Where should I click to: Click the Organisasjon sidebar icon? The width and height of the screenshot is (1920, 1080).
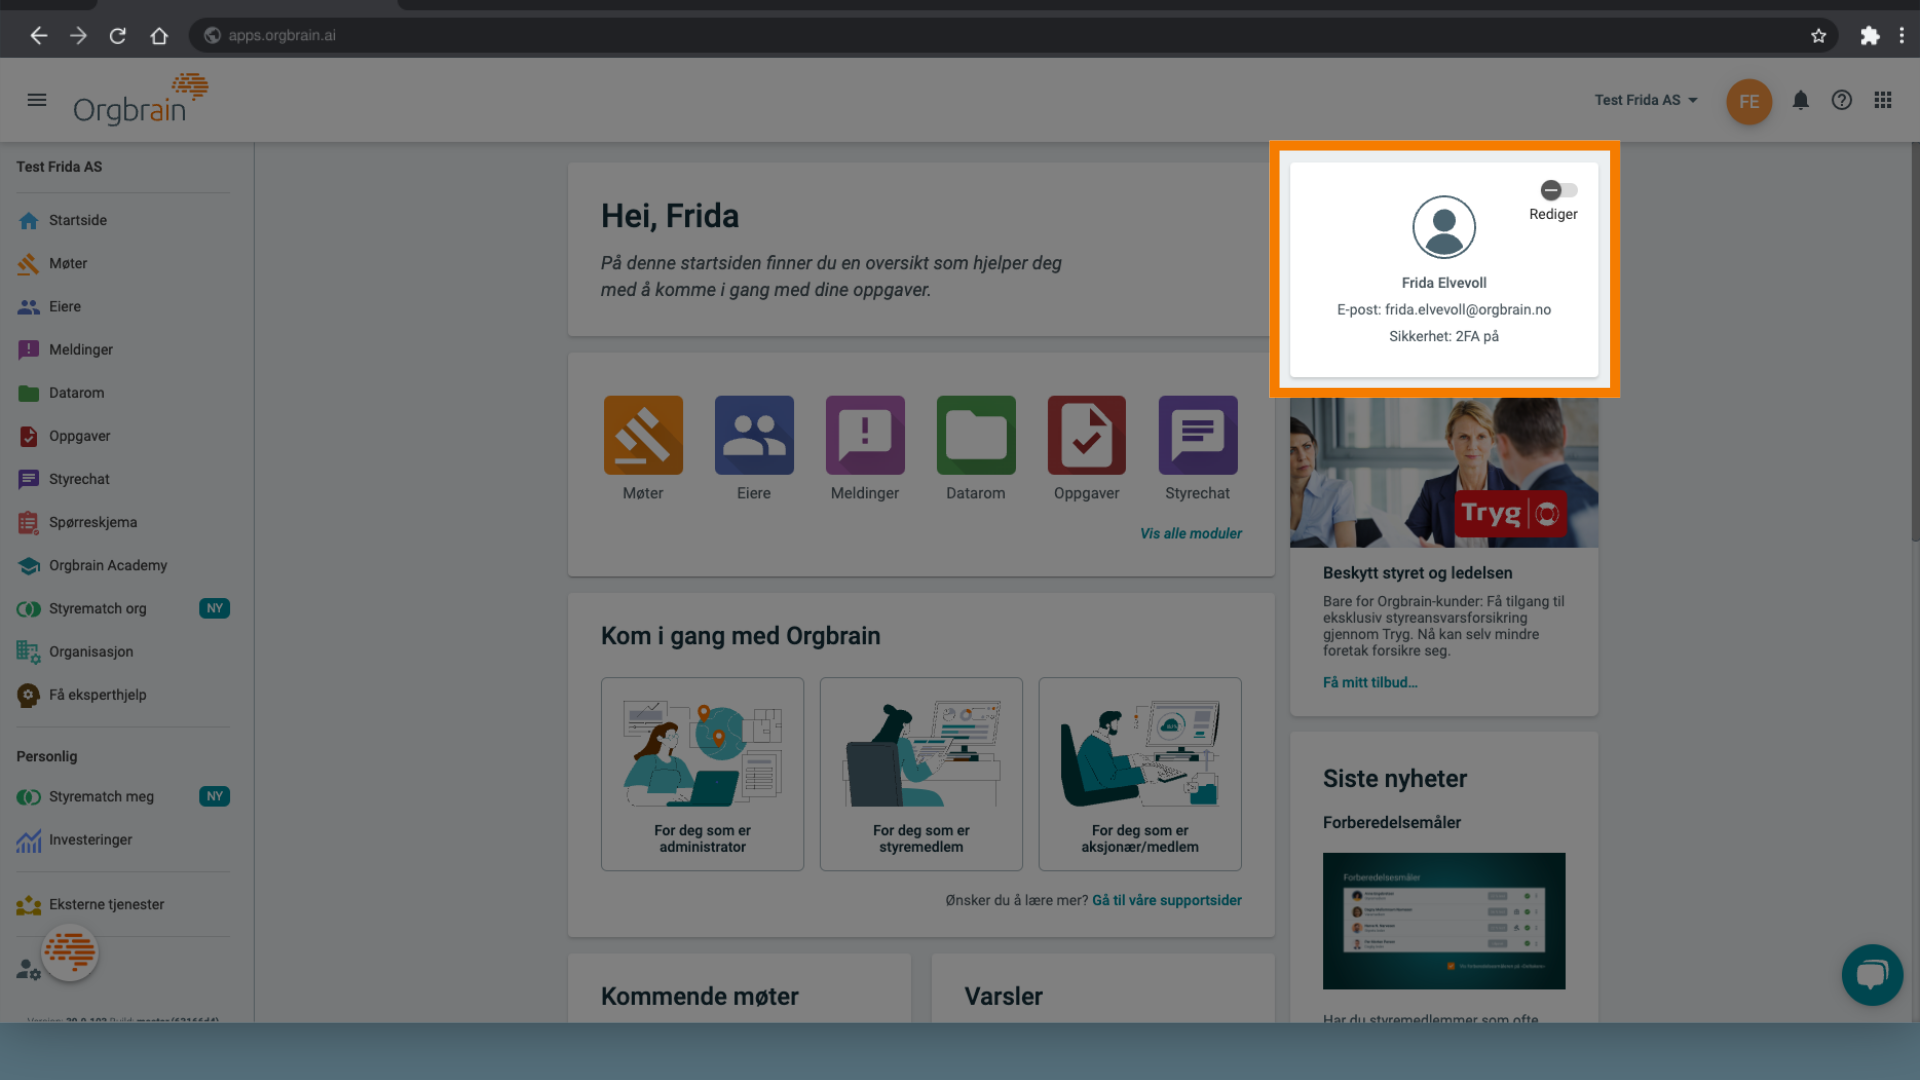point(28,652)
